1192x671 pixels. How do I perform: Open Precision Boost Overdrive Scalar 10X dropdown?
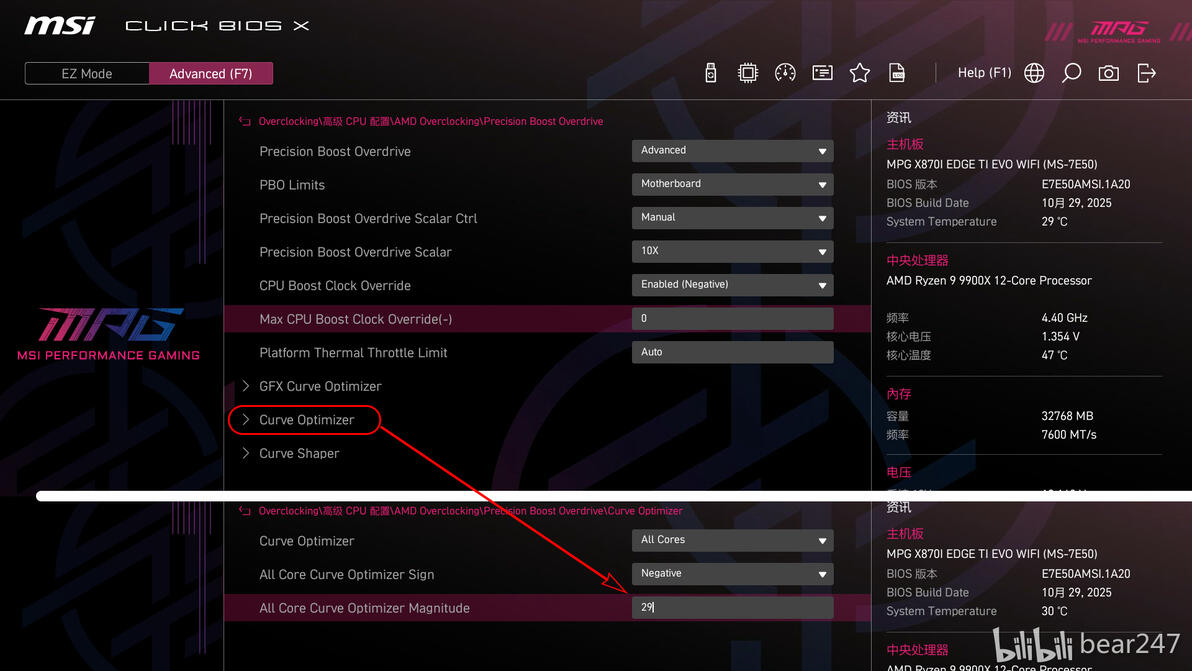(x=732, y=251)
